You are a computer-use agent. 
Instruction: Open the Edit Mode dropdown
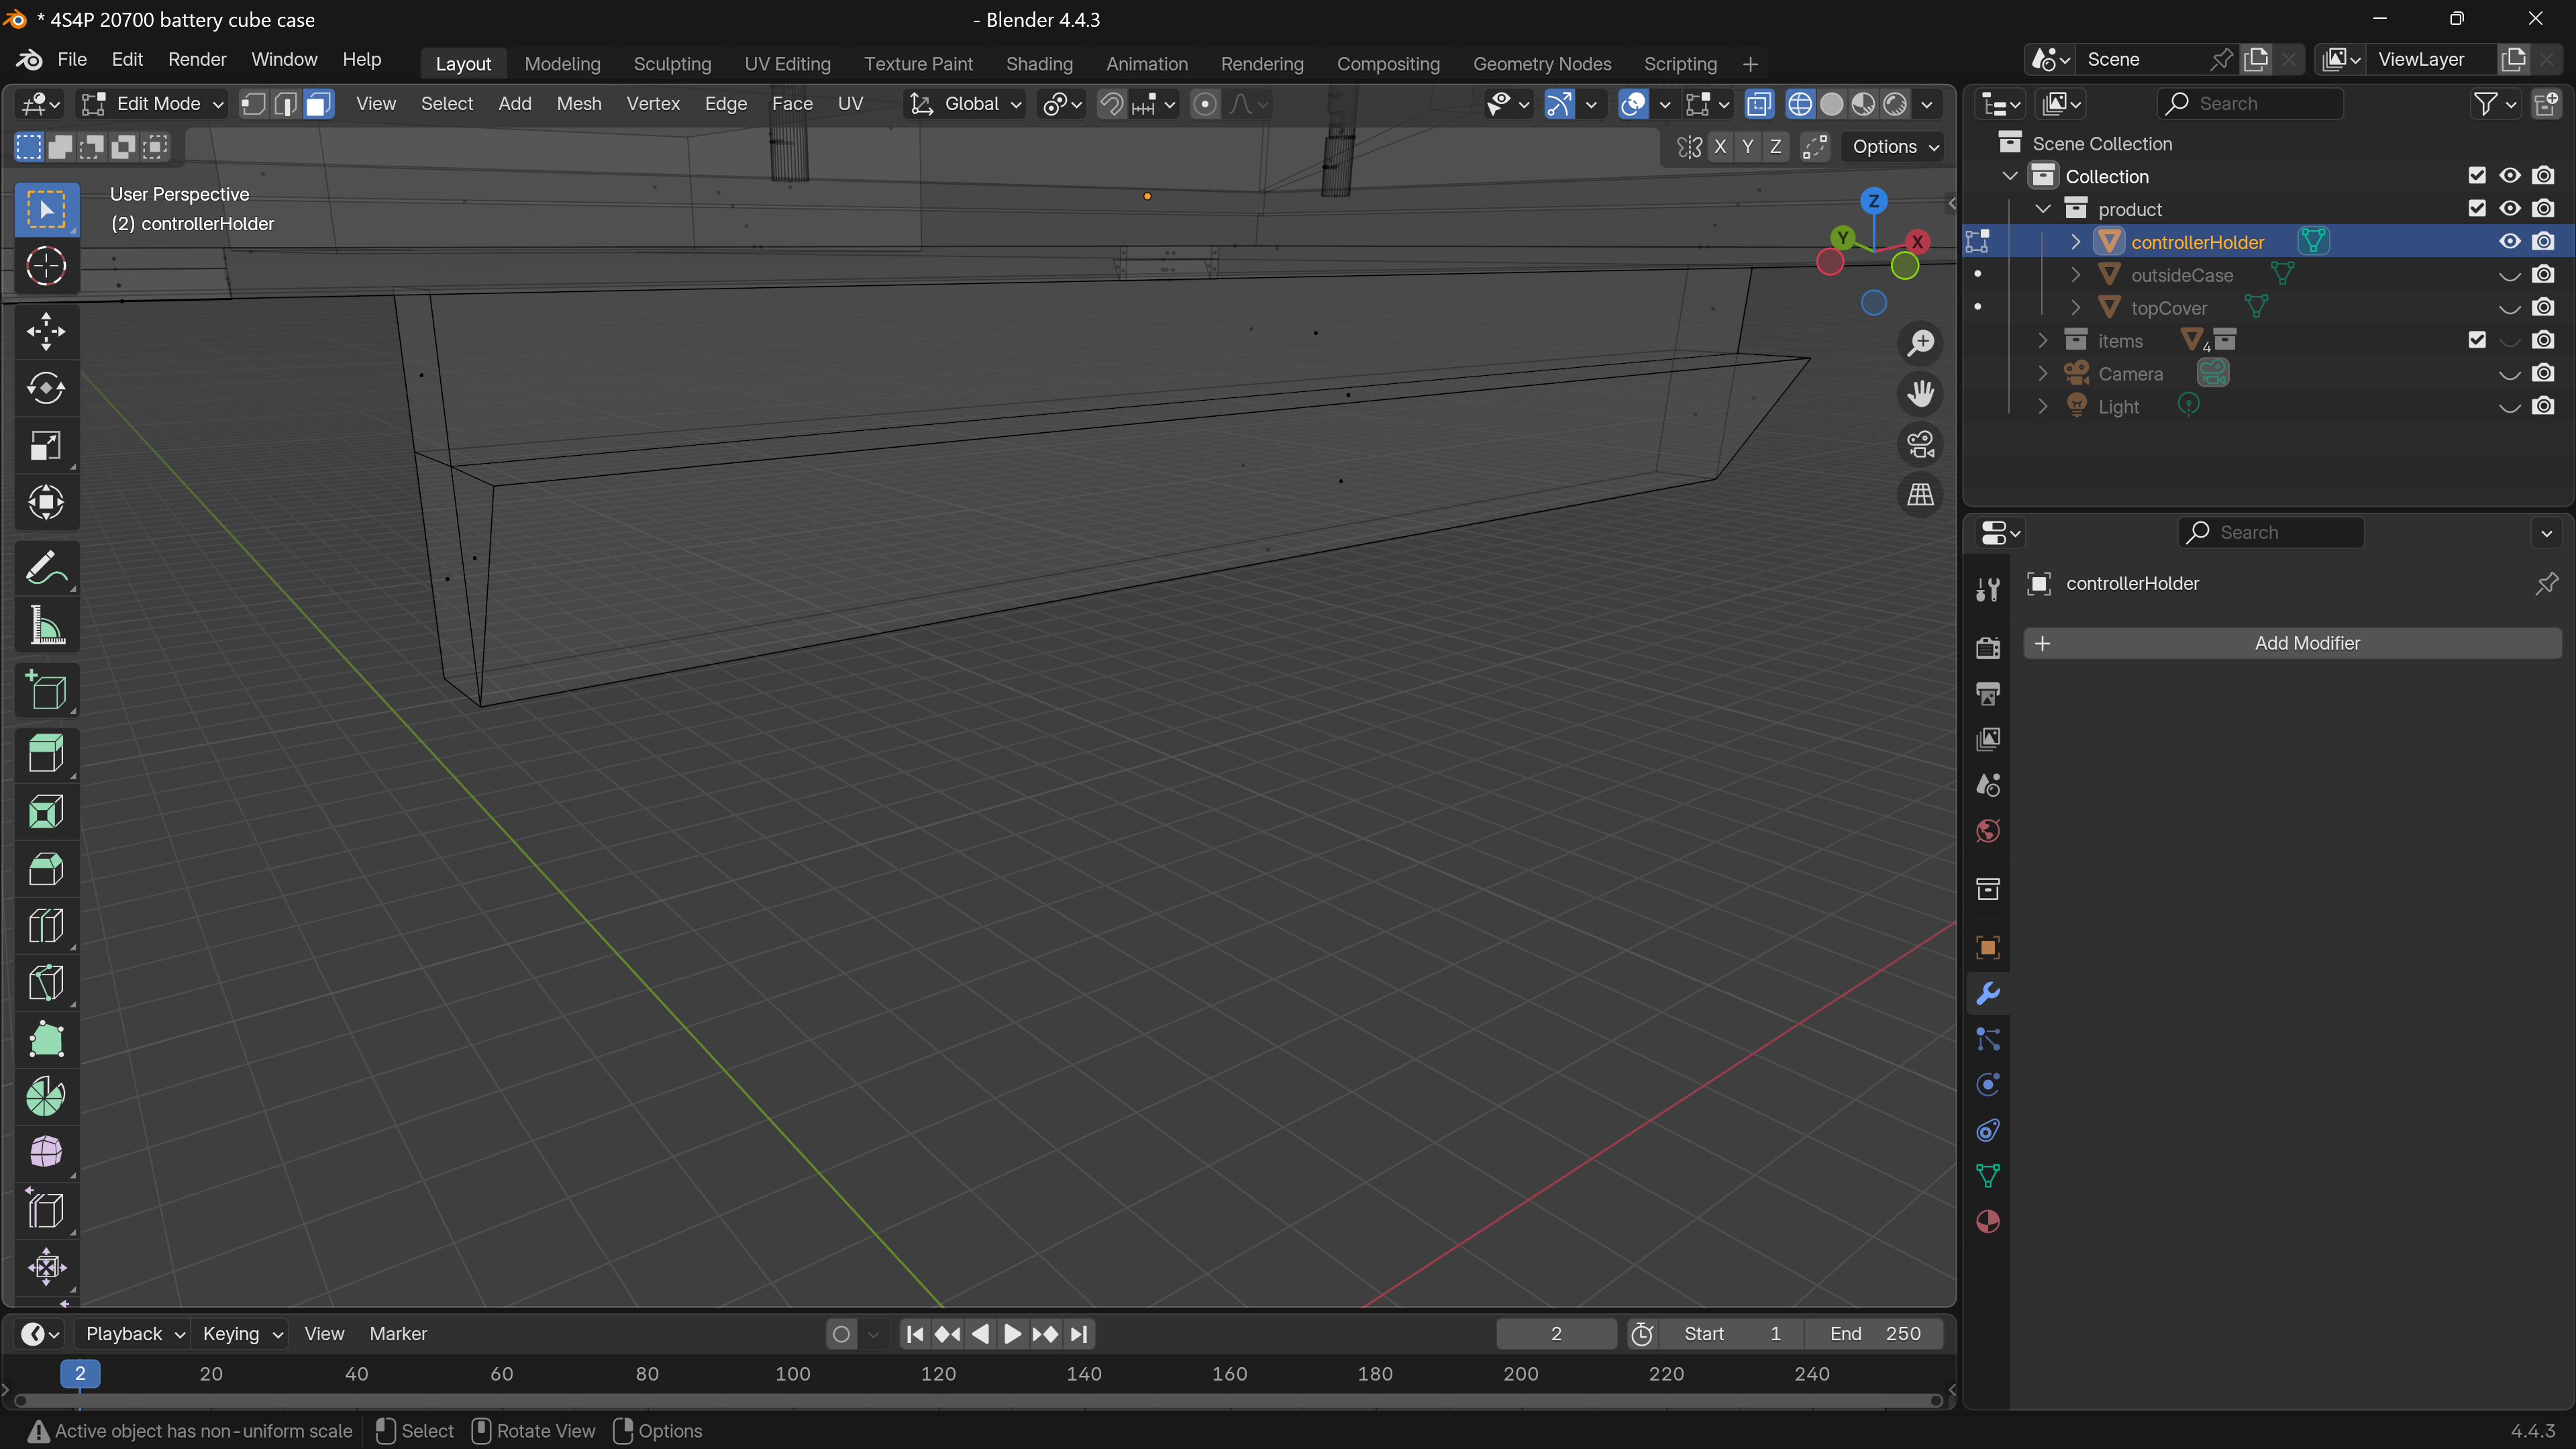pyautogui.click(x=153, y=104)
